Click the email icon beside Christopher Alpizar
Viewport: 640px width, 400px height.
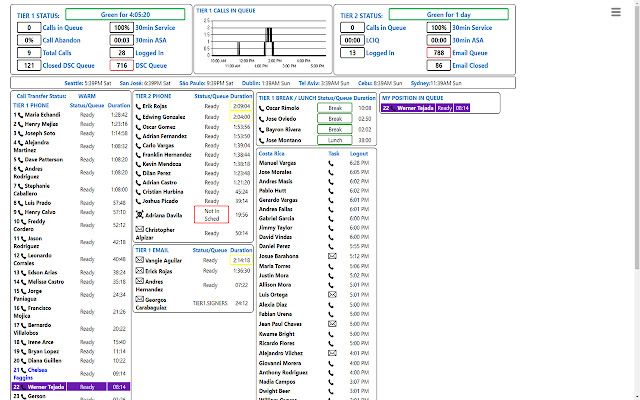[x=140, y=230]
